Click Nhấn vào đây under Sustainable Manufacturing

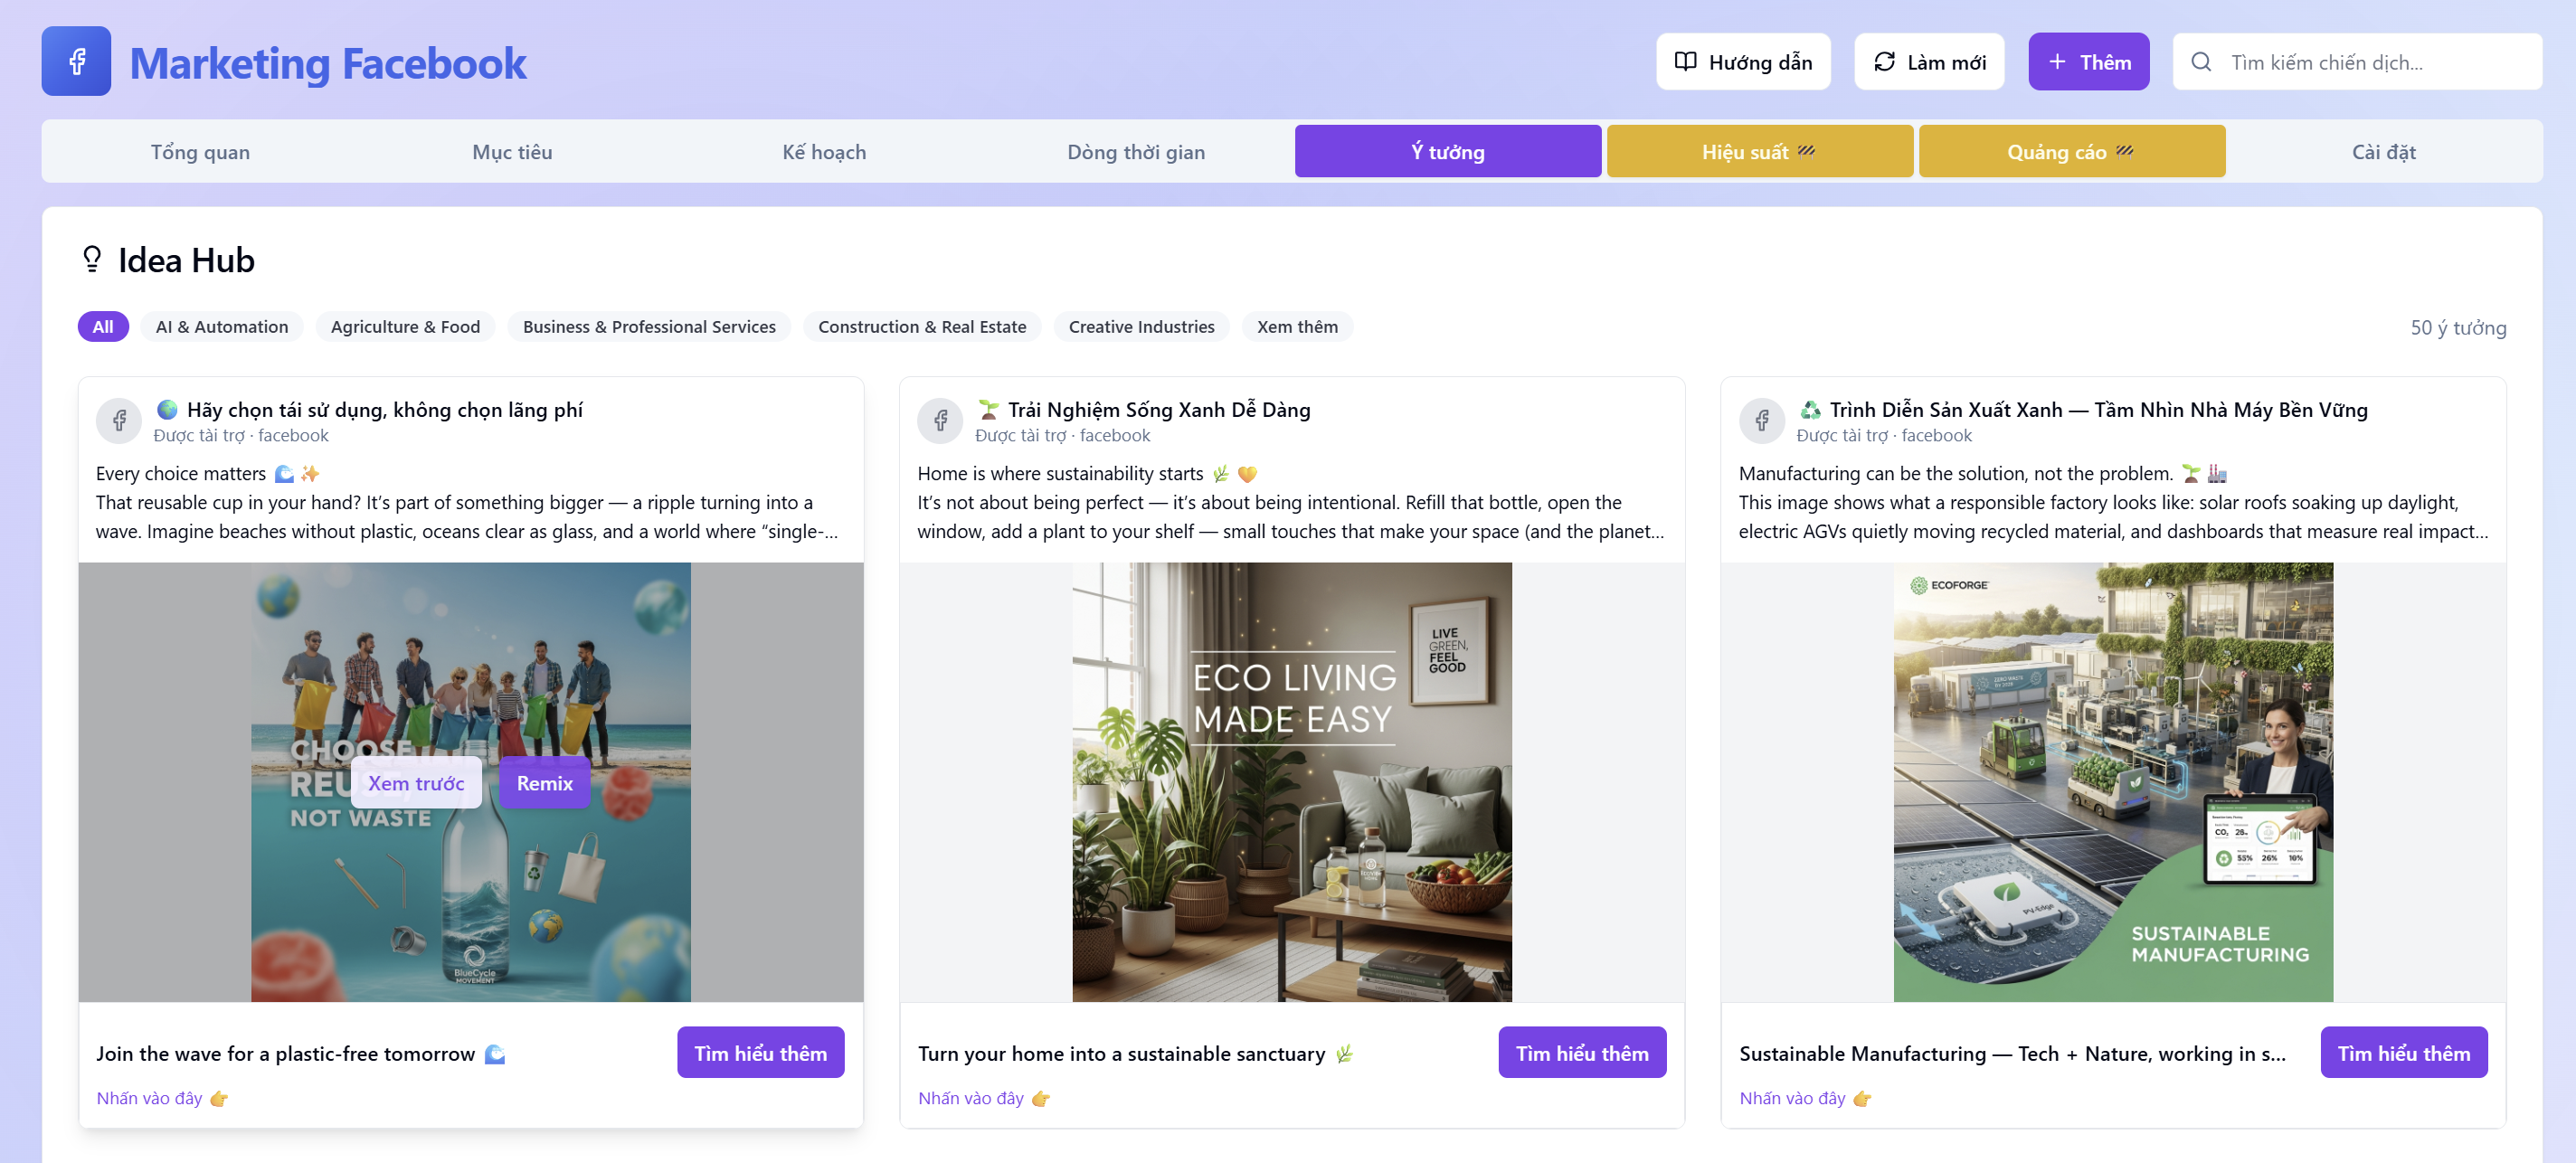click(x=1805, y=1098)
